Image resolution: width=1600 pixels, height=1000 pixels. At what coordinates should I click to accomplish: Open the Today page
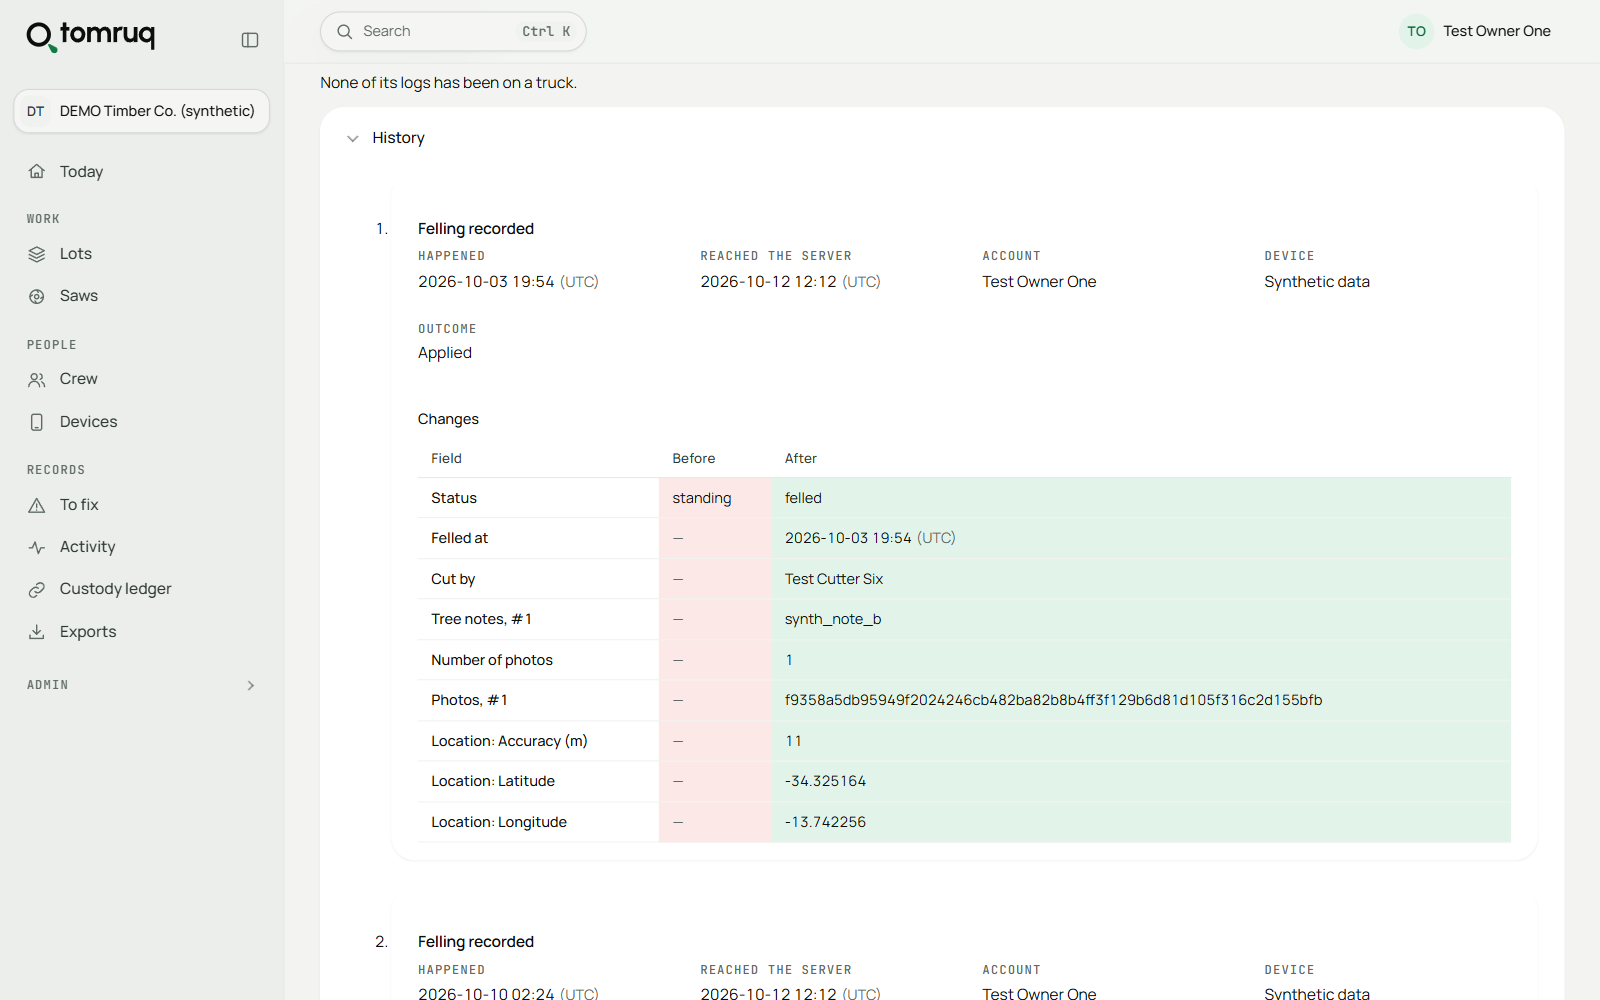coord(141,172)
